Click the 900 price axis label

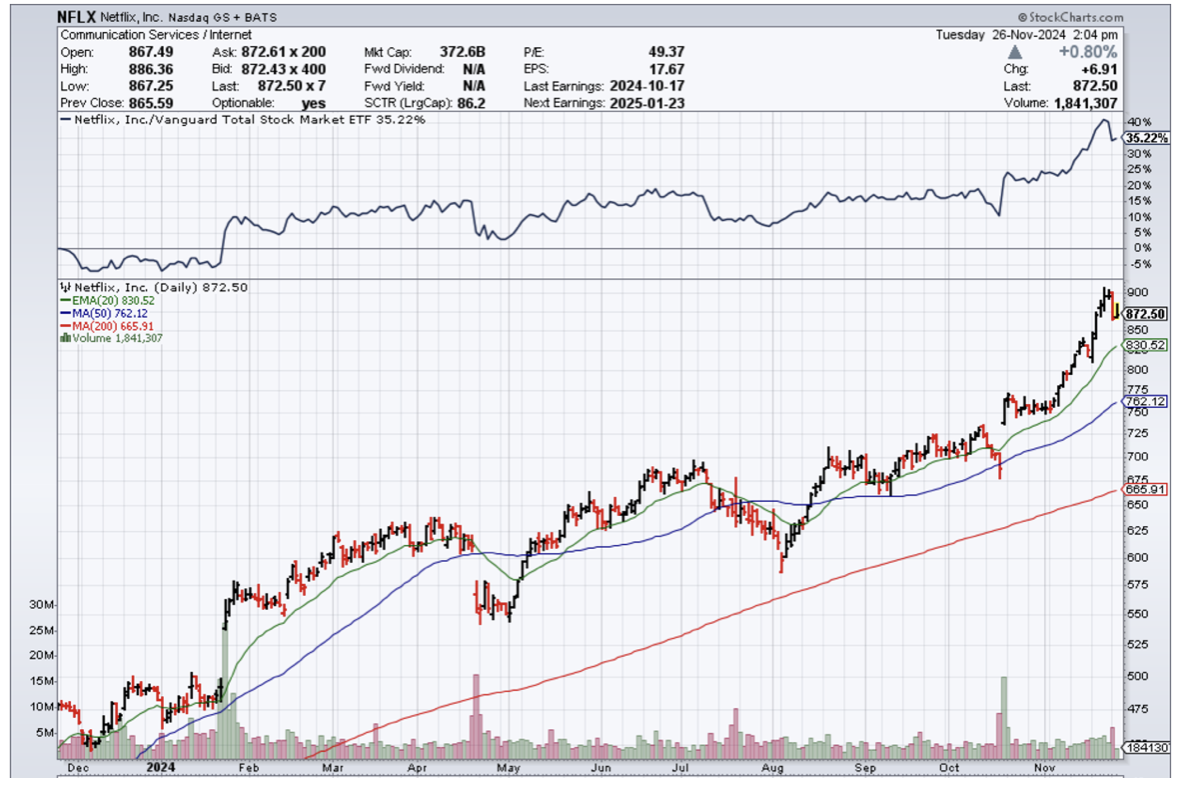1138,292
